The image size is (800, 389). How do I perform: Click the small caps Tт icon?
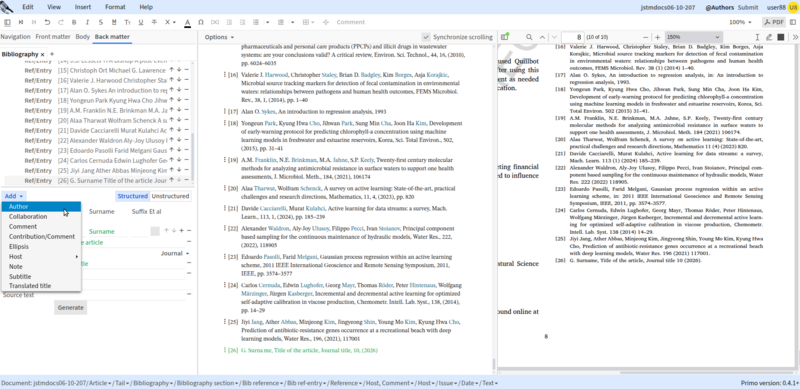pos(128,22)
